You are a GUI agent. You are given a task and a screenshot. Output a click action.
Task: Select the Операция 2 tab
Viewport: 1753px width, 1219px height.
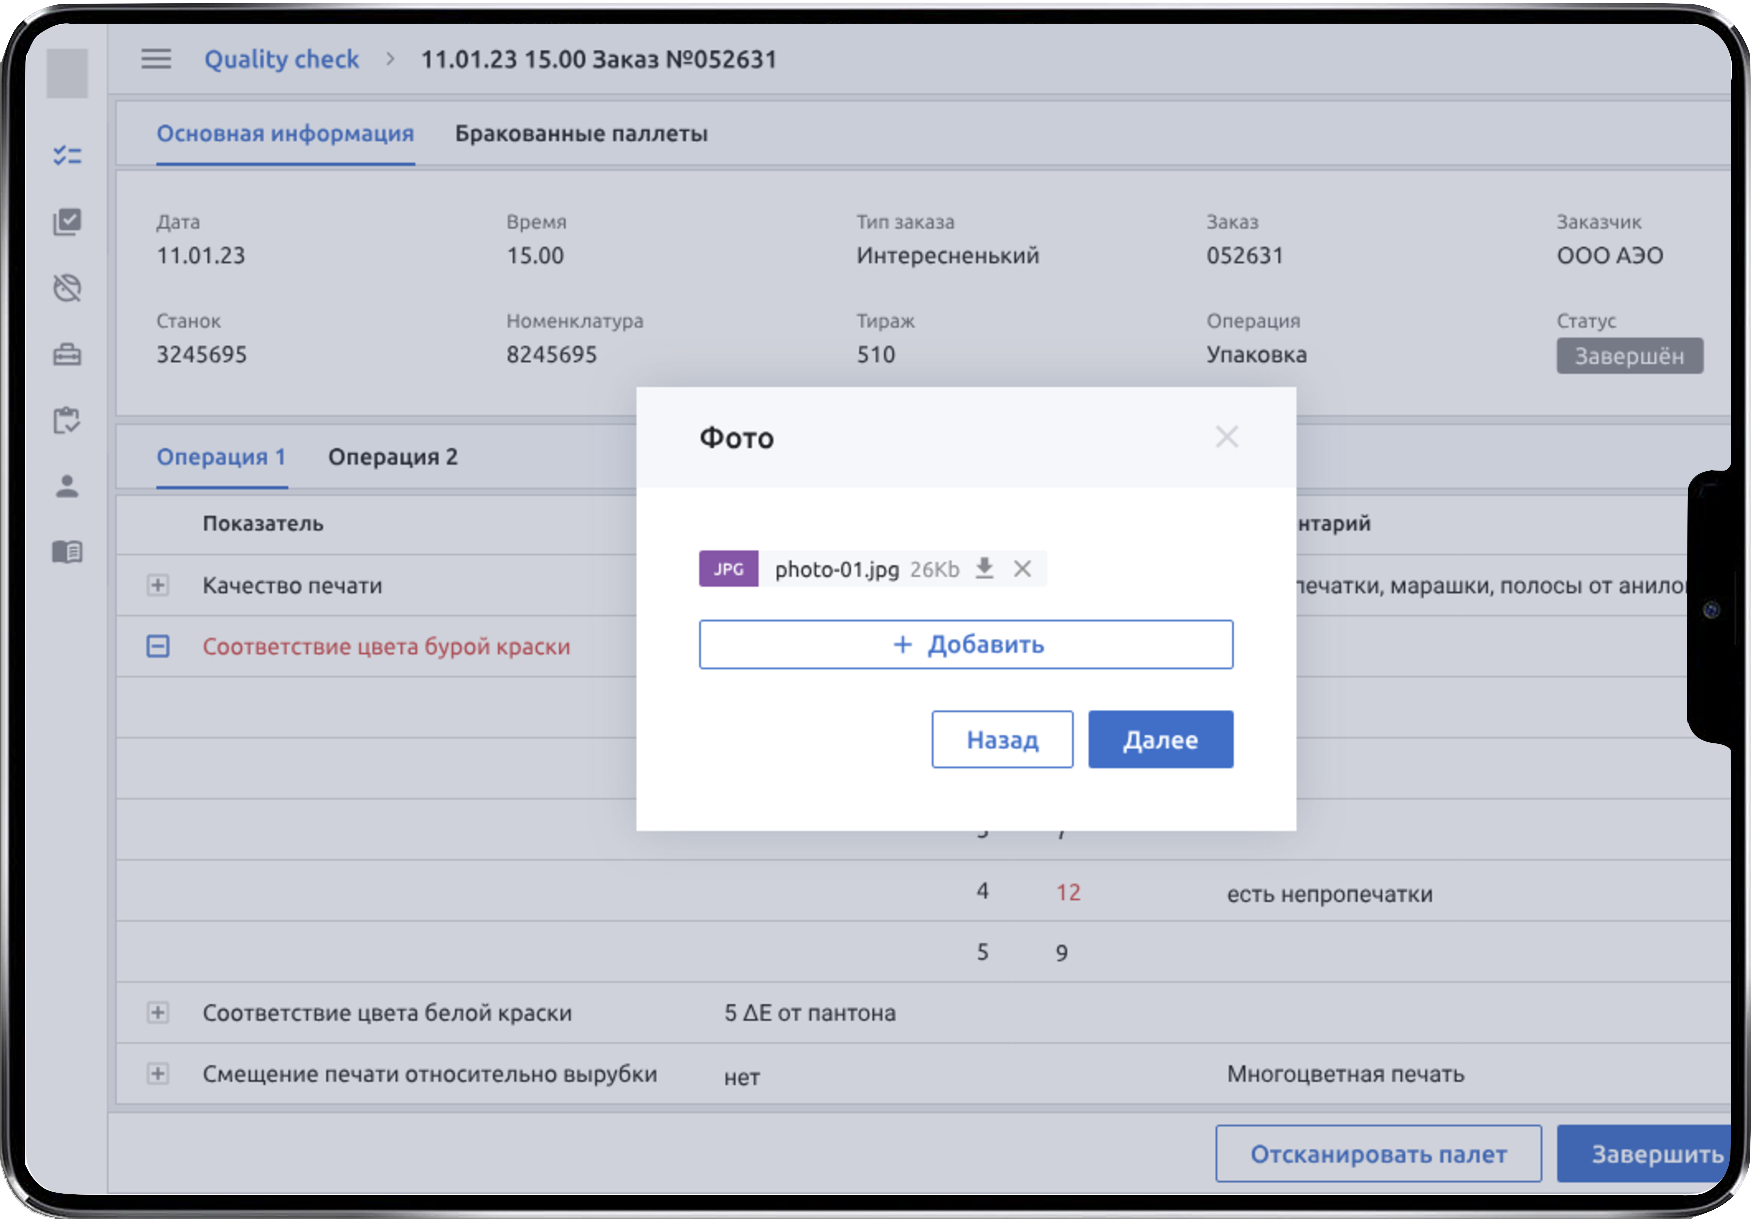tap(392, 457)
